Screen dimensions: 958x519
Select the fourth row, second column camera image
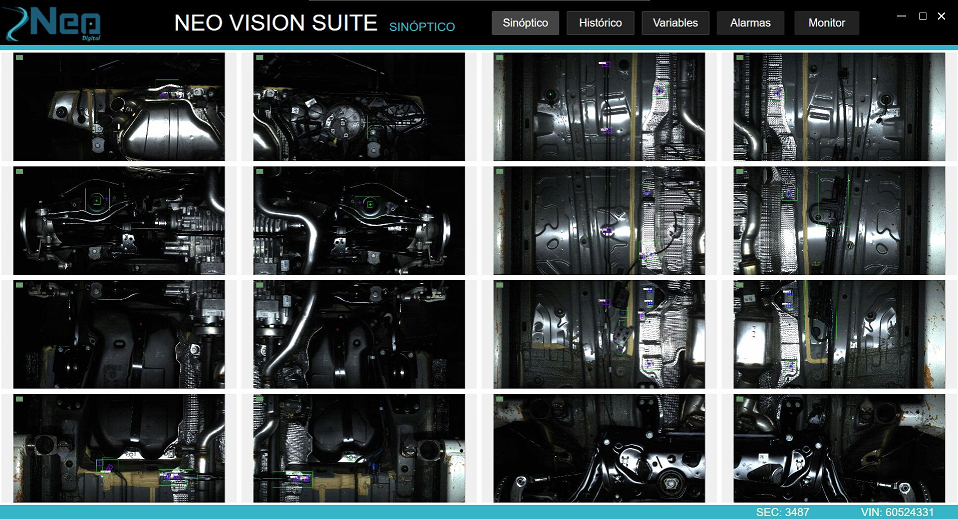359,448
